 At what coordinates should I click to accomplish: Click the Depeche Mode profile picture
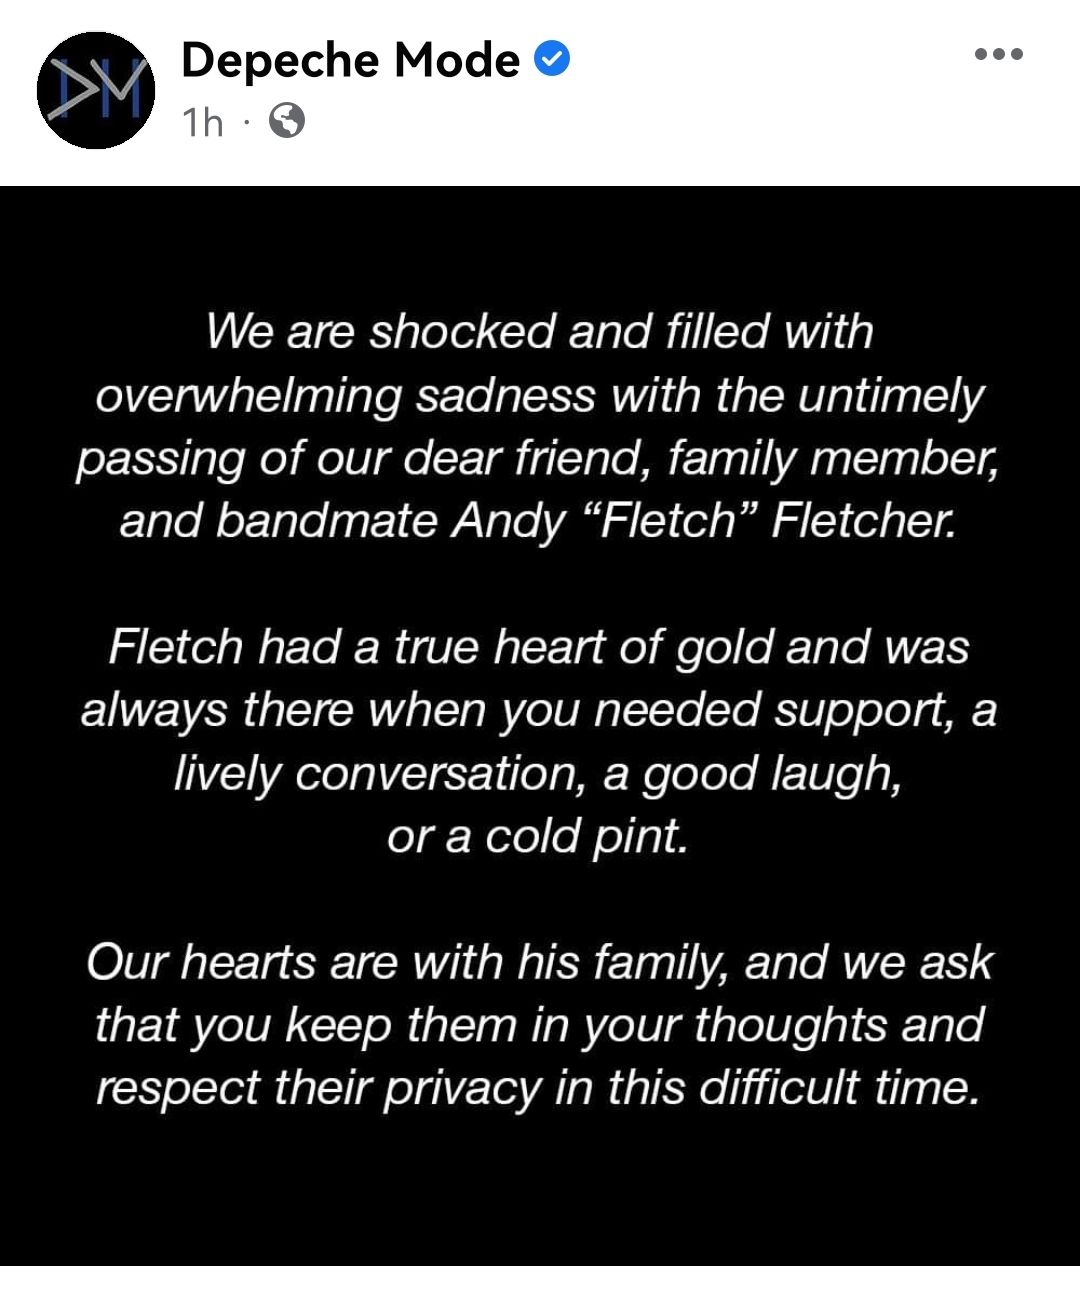coord(96,91)
